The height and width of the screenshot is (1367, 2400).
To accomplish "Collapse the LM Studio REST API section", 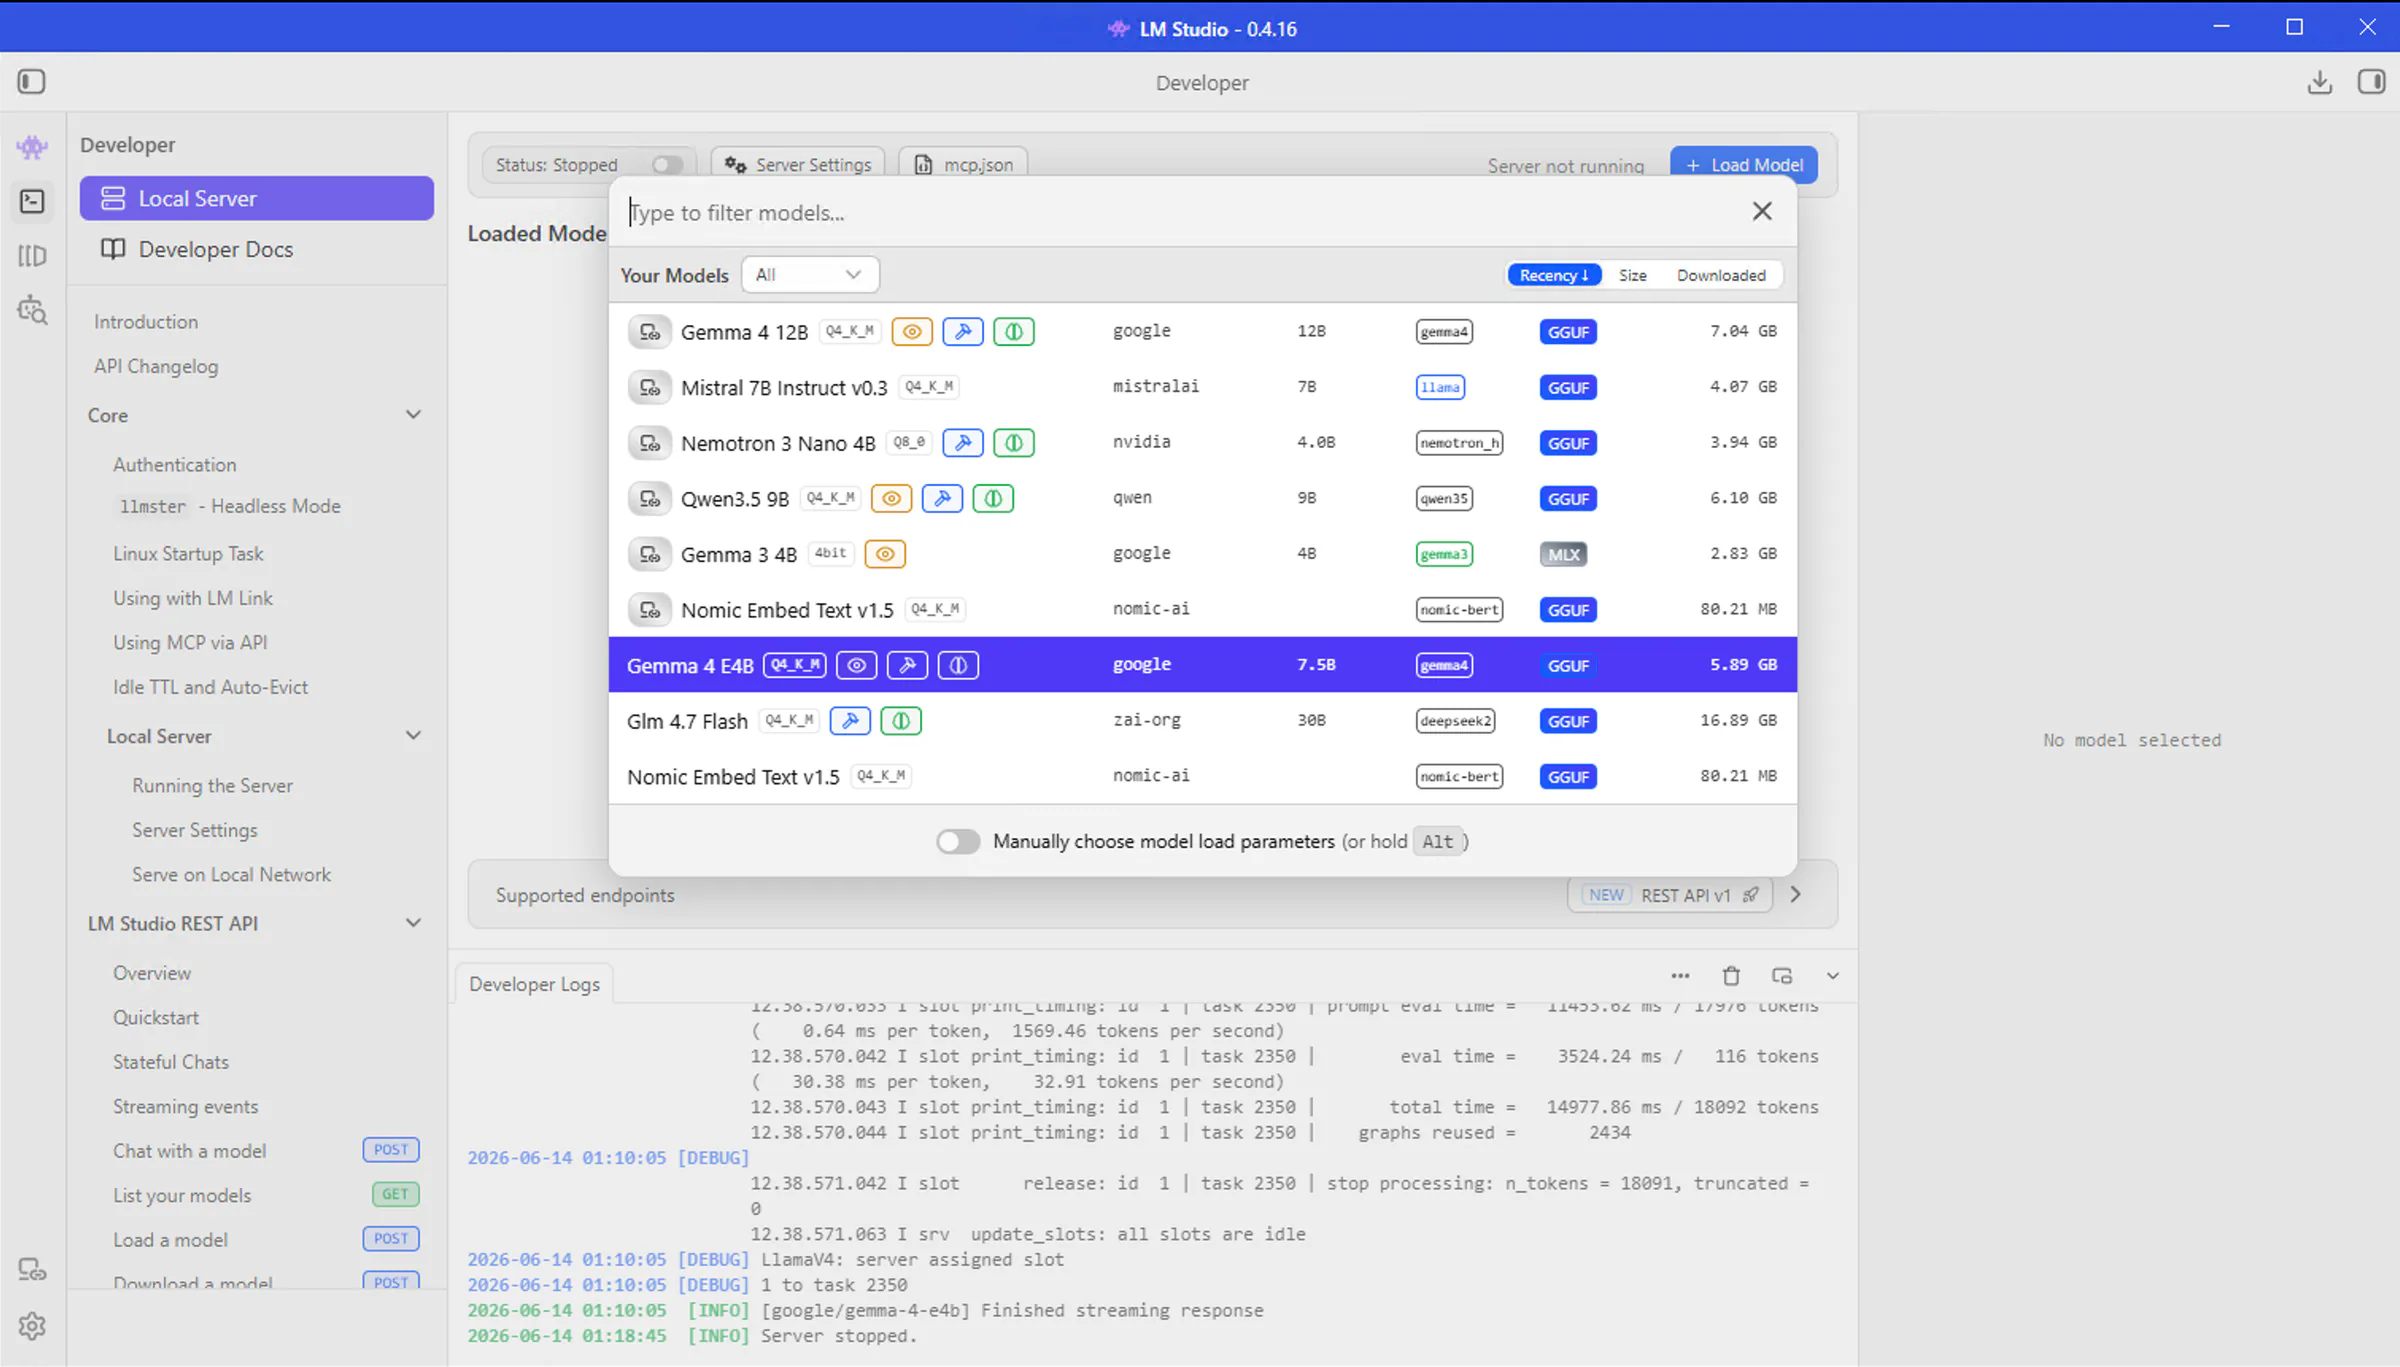I will pyautogui.click(x=413, y=923).
